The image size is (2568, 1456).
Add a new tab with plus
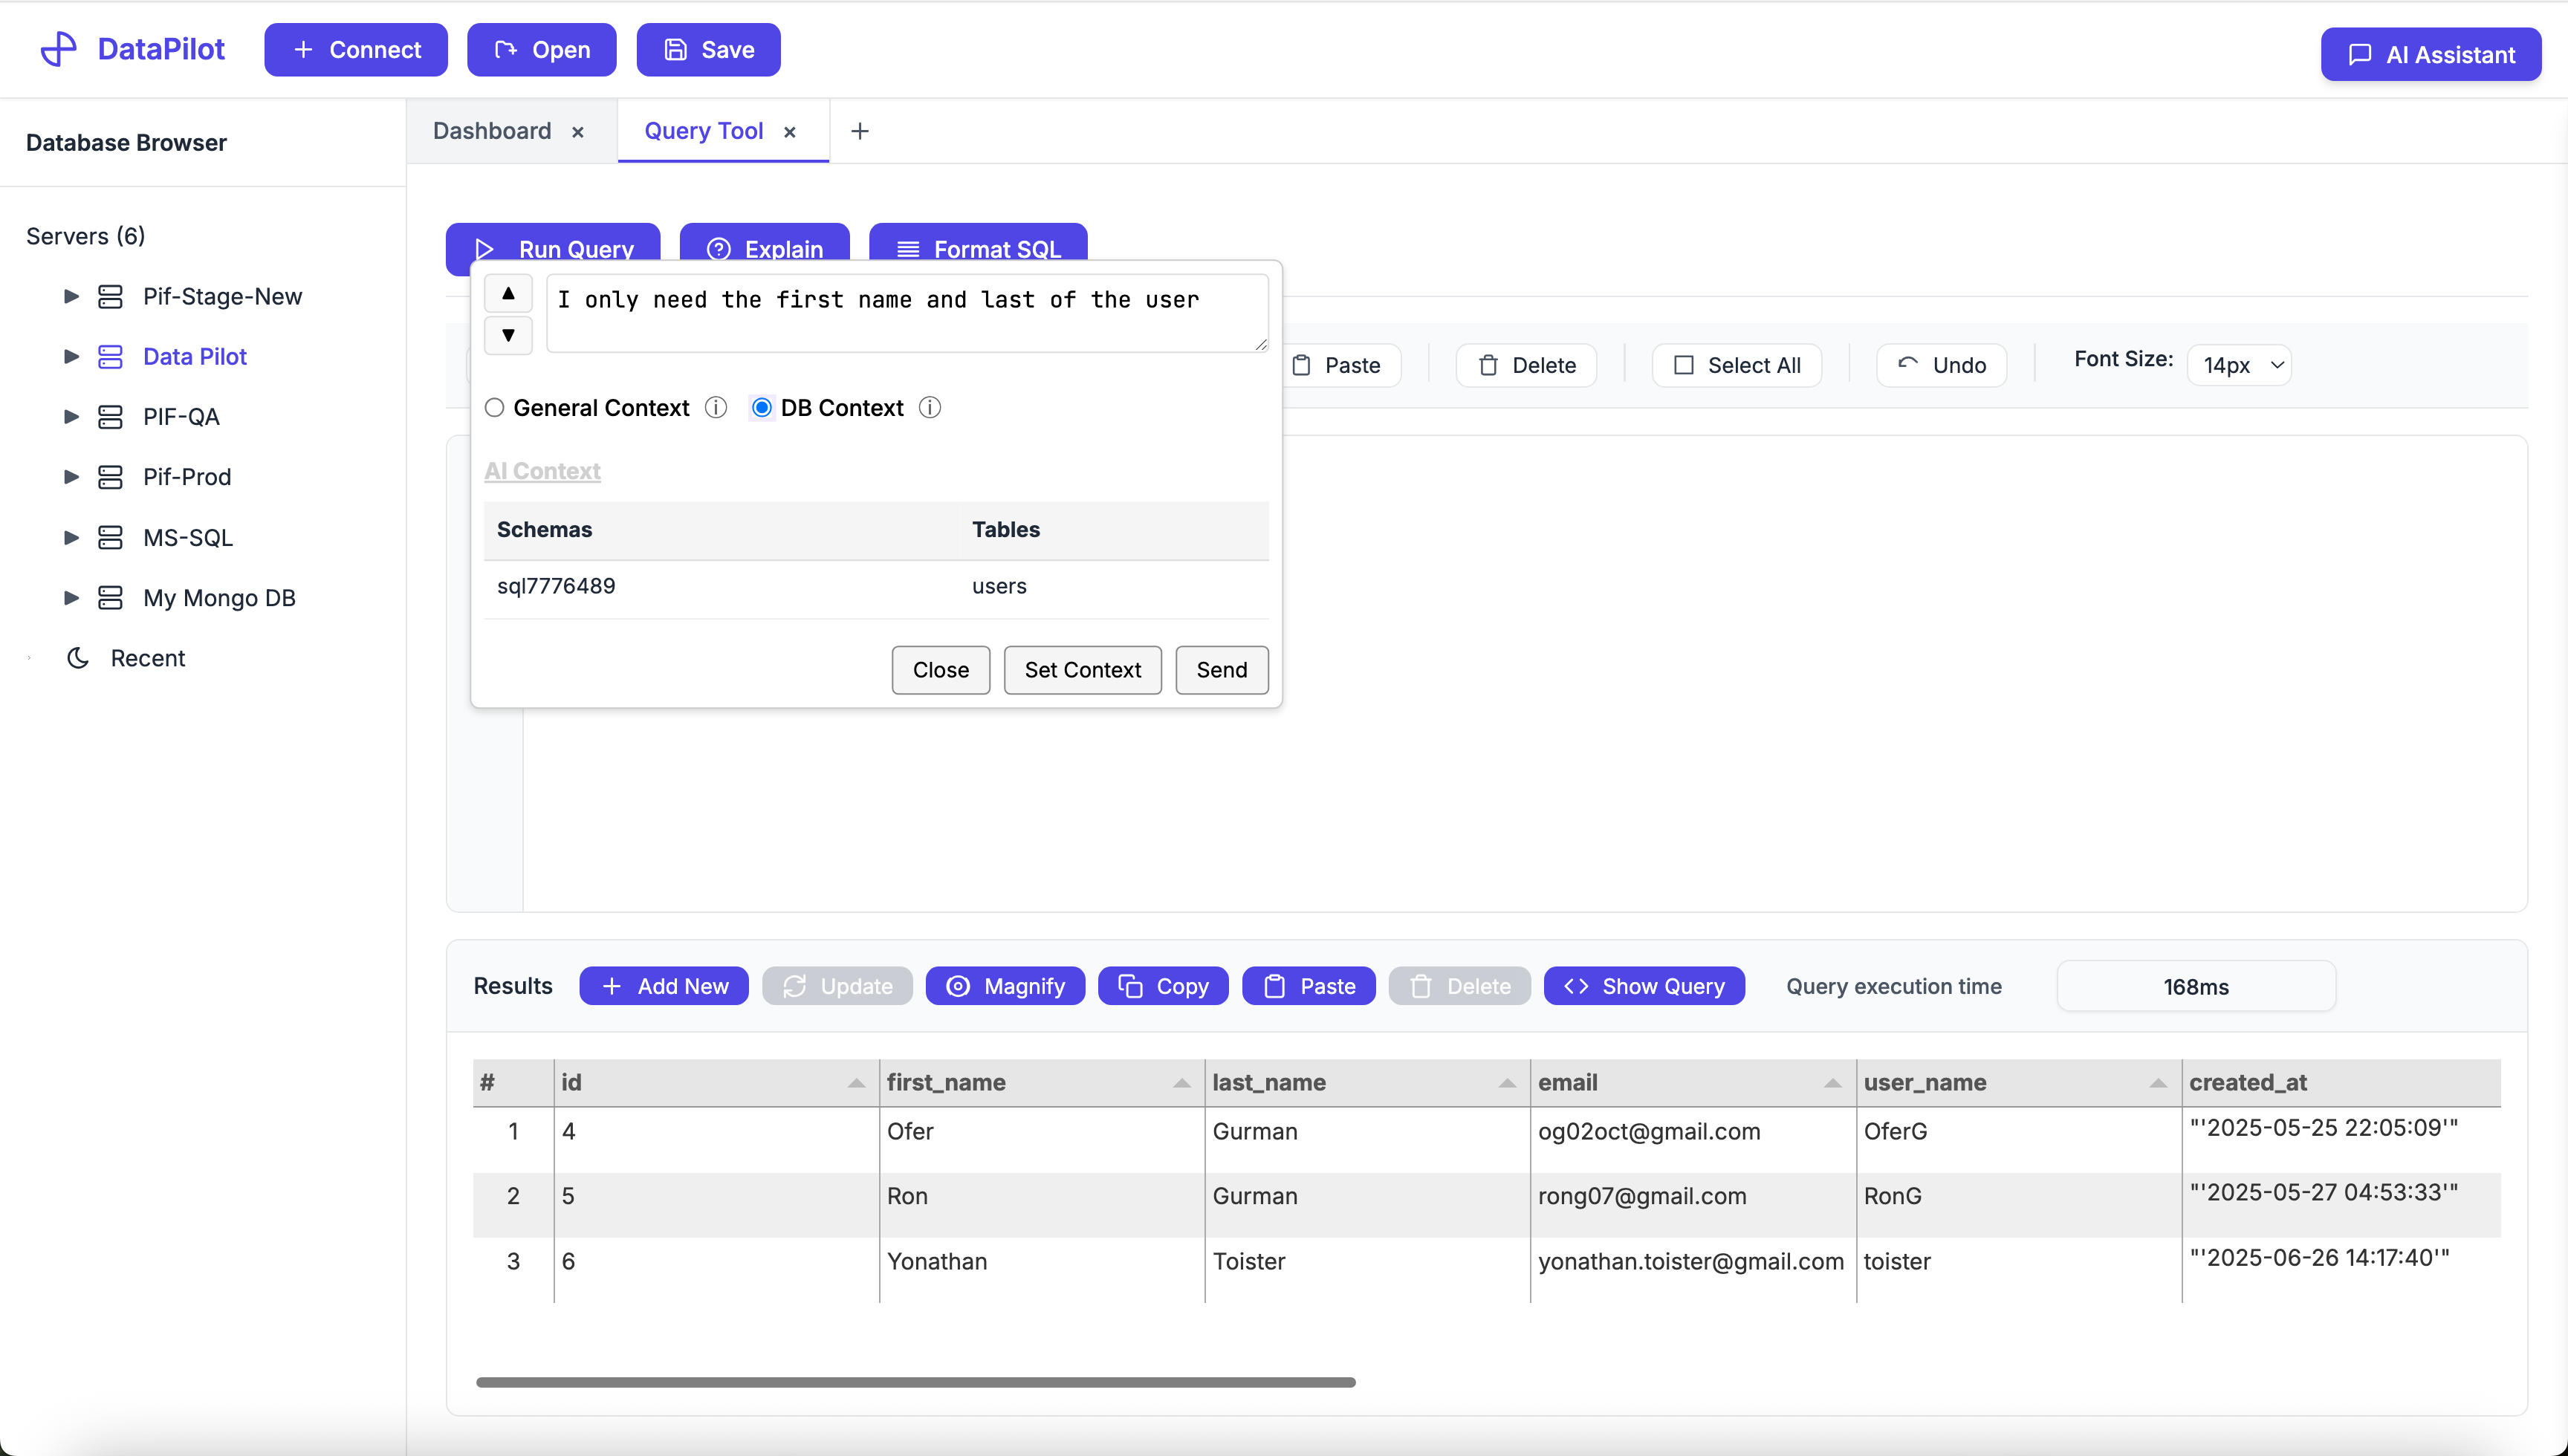[x=860, y=131]
